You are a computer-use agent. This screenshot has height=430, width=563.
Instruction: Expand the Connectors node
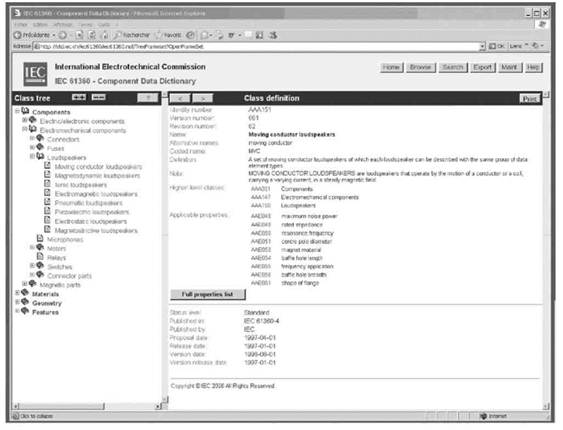[32, 138]
